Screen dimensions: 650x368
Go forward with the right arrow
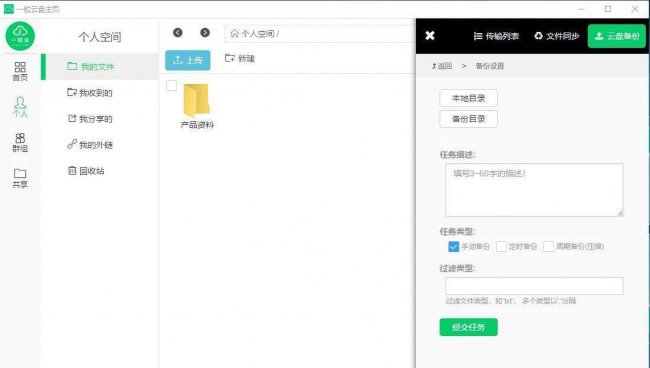[x=205, y=33]
